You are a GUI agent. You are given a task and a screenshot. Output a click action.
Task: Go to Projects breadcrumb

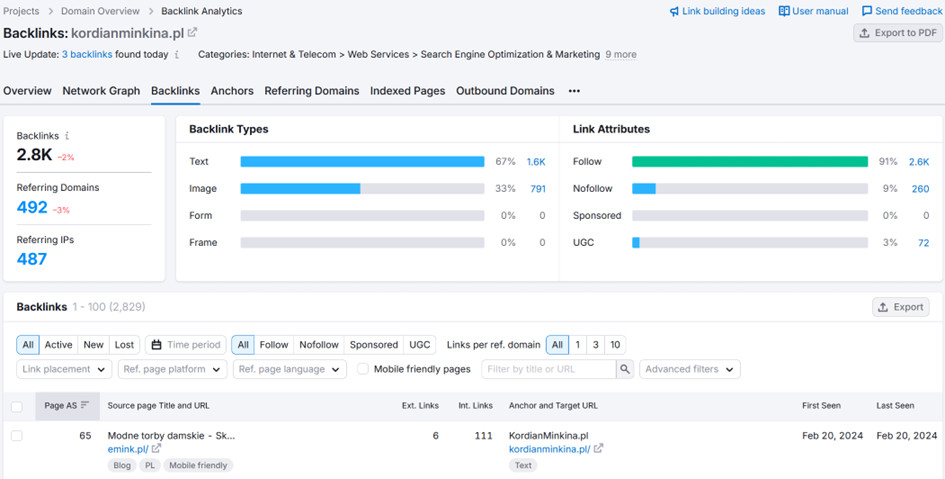[21, 11]
